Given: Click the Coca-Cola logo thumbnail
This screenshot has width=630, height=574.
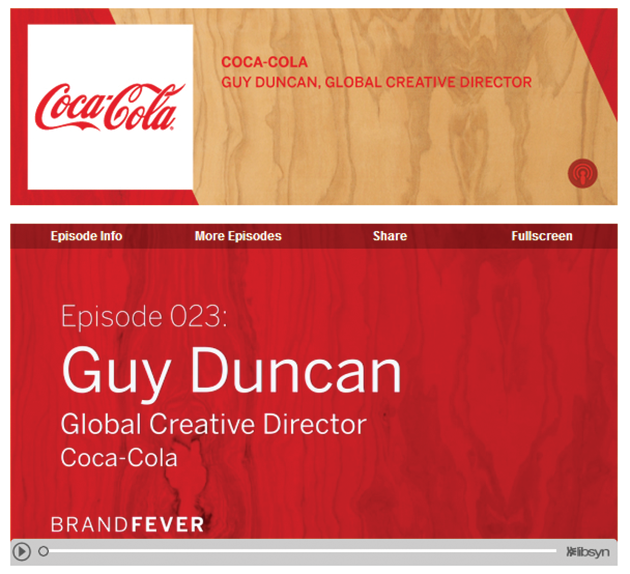Looking at the screenshot, I should coord(110,107).
